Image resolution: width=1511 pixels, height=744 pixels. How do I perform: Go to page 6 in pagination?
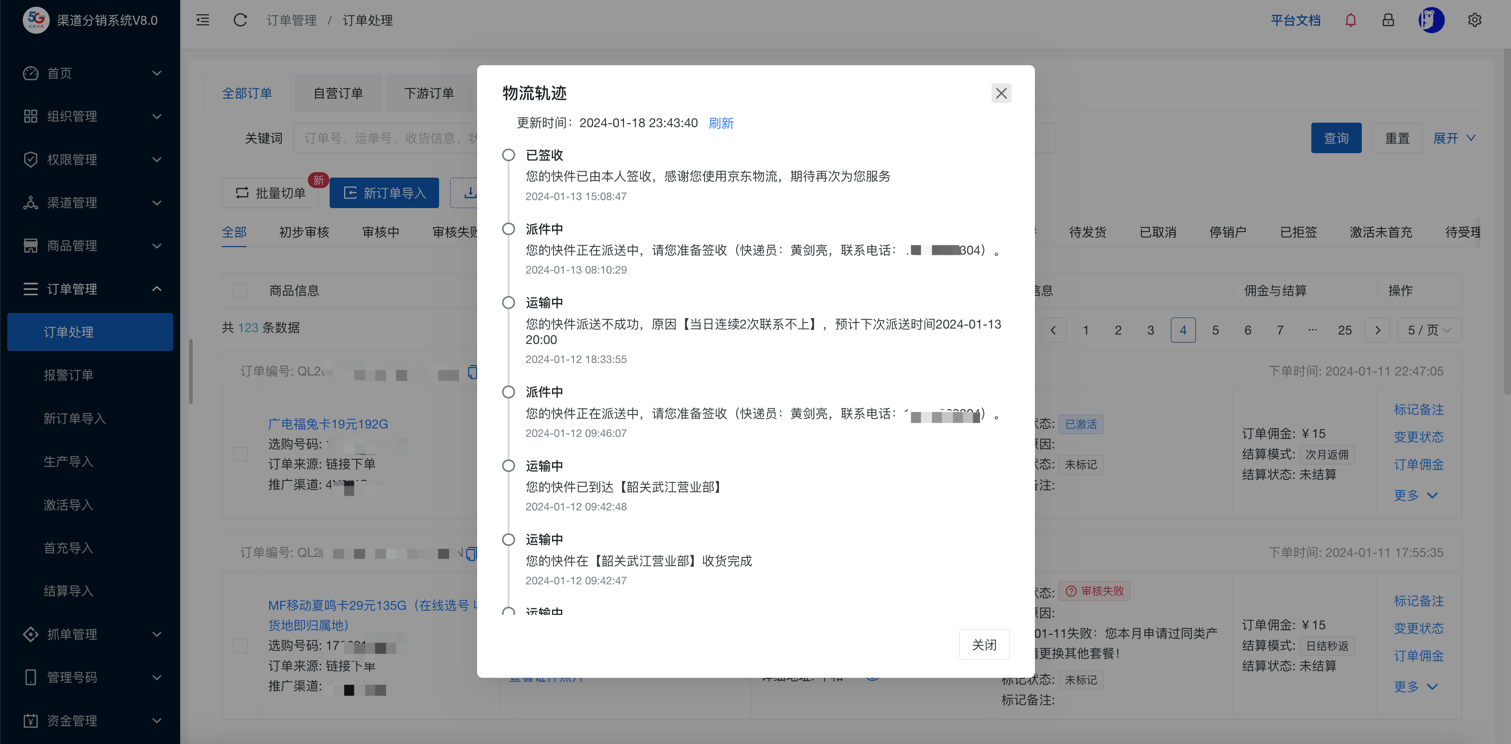point(1247,330)
